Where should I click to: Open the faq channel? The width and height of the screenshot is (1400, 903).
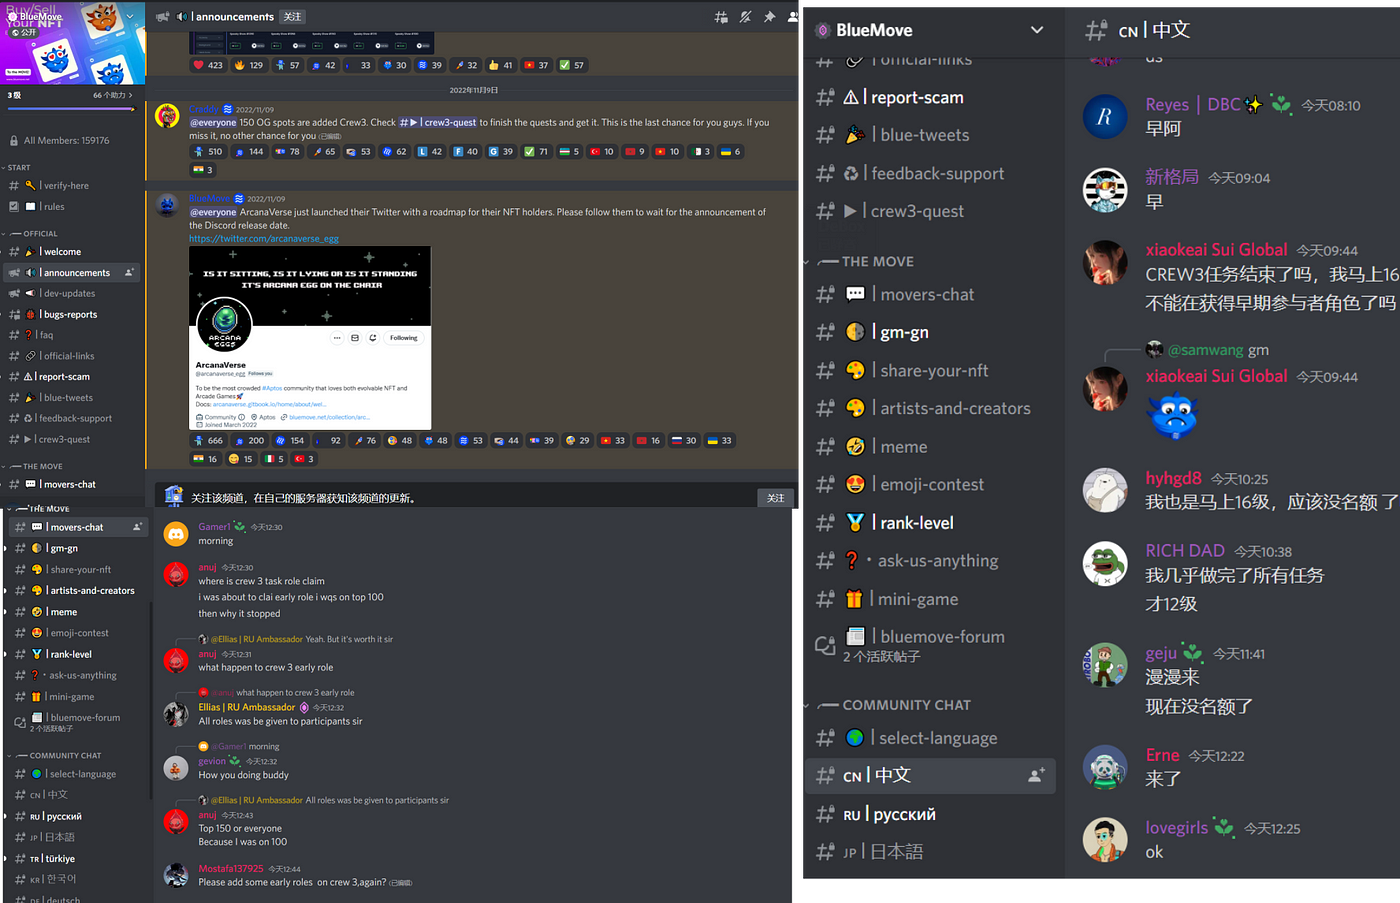pyautogui.click(x=46, y=335)
